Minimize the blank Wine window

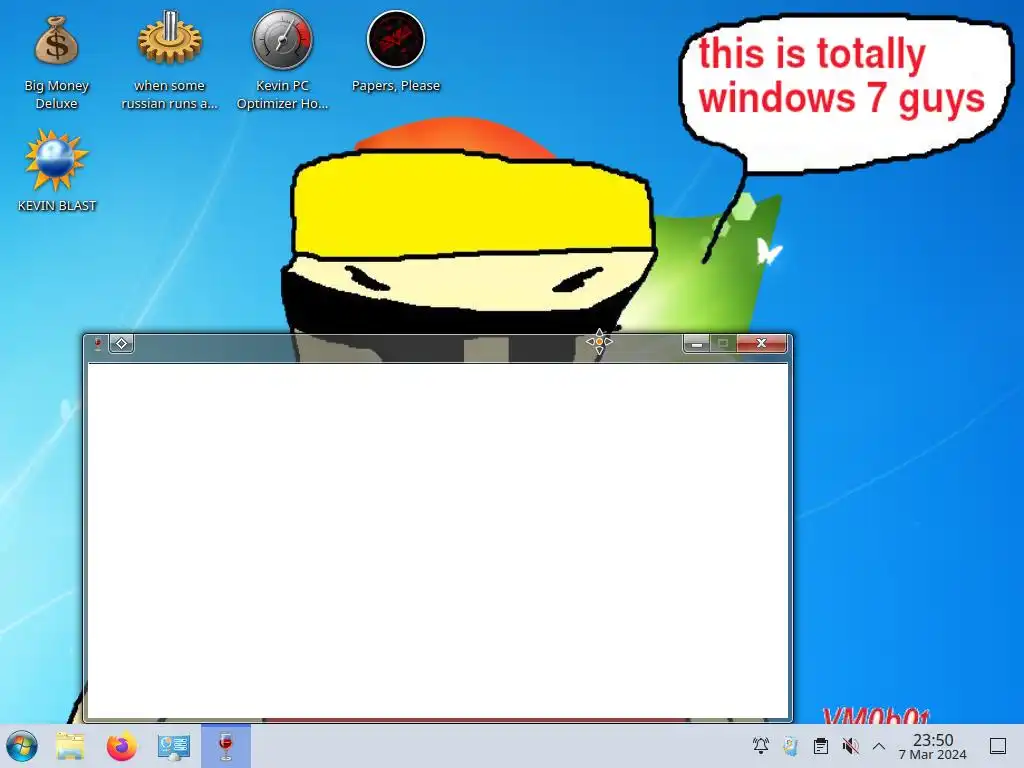click(x=696, y=344)
